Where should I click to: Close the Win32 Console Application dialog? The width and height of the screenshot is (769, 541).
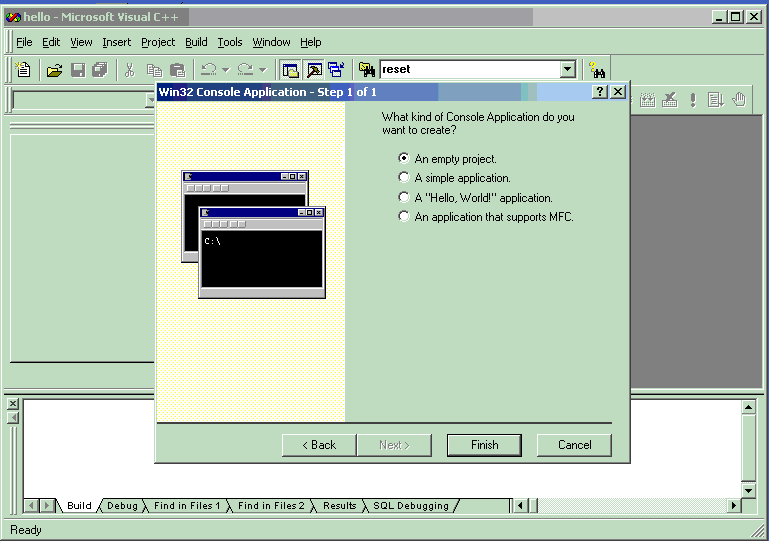[x=618, y=92]
